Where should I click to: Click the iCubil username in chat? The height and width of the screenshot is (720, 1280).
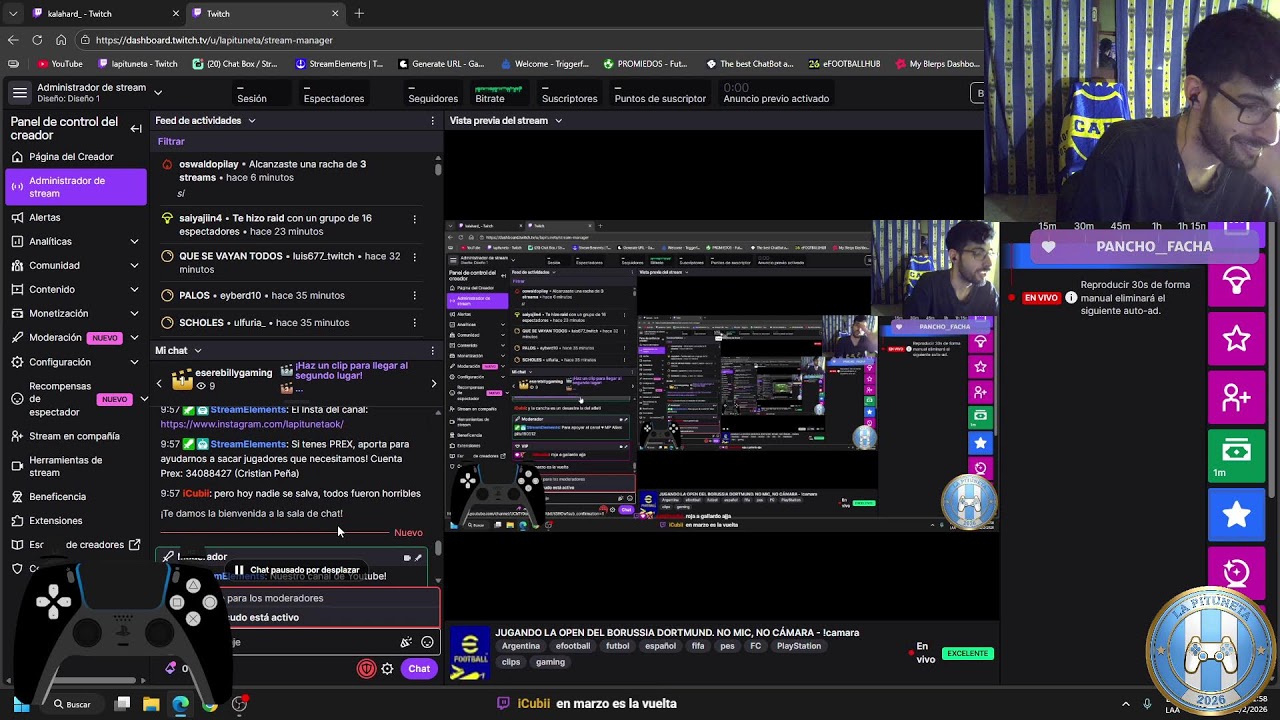click(x=196, y=494)
